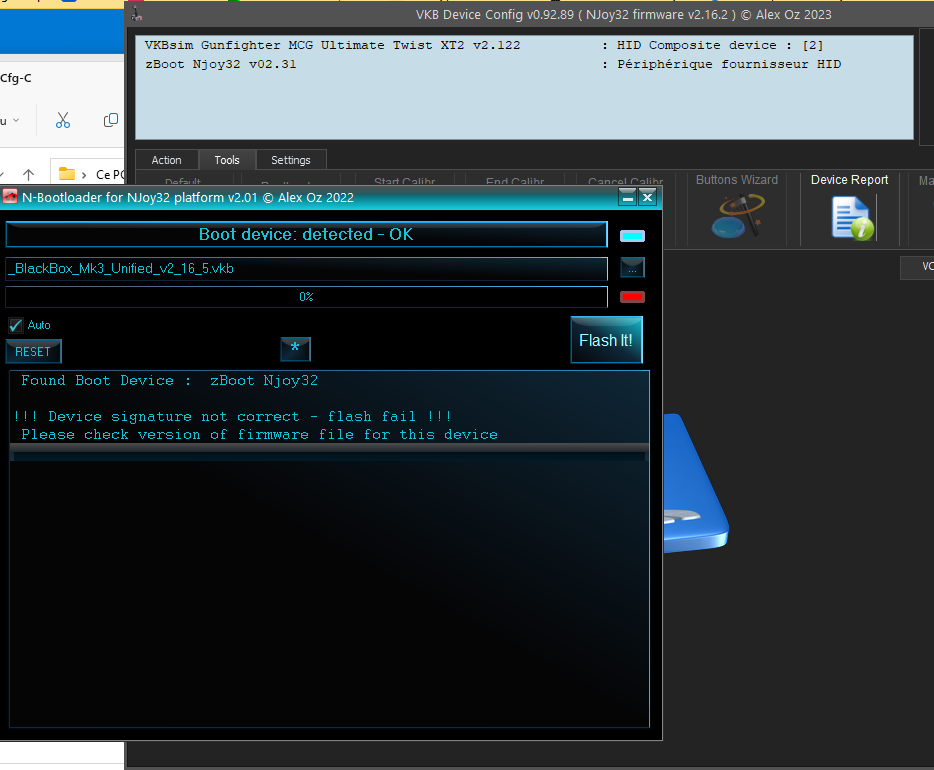The image size is (934, 770).
Task: Click the 'Device signature not correct' log line
Action: click(x=232, y=416)
